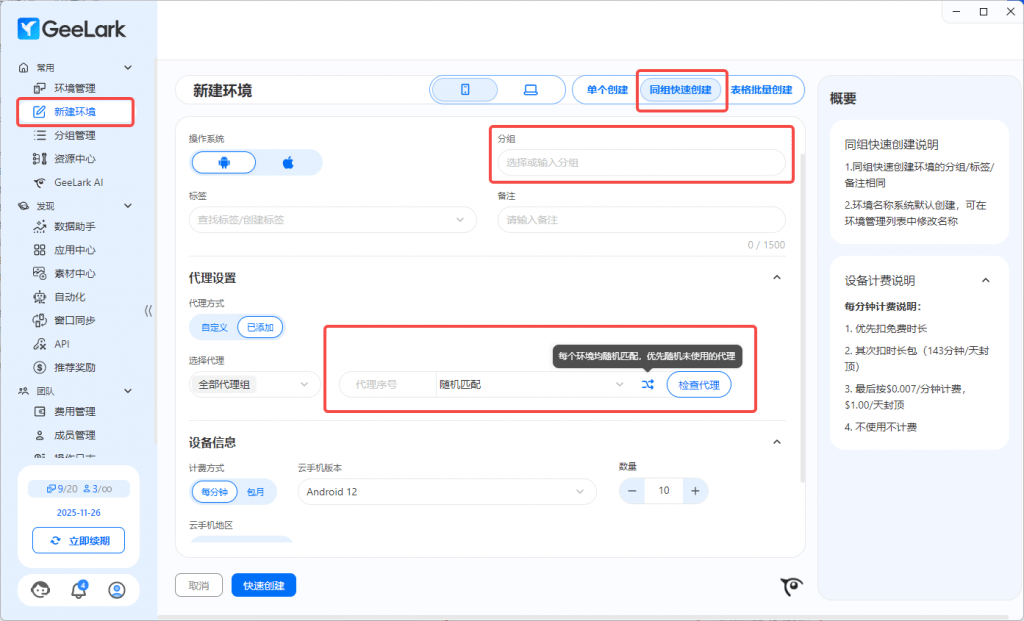Select the Android operating system icon

[x=224, y=162]
